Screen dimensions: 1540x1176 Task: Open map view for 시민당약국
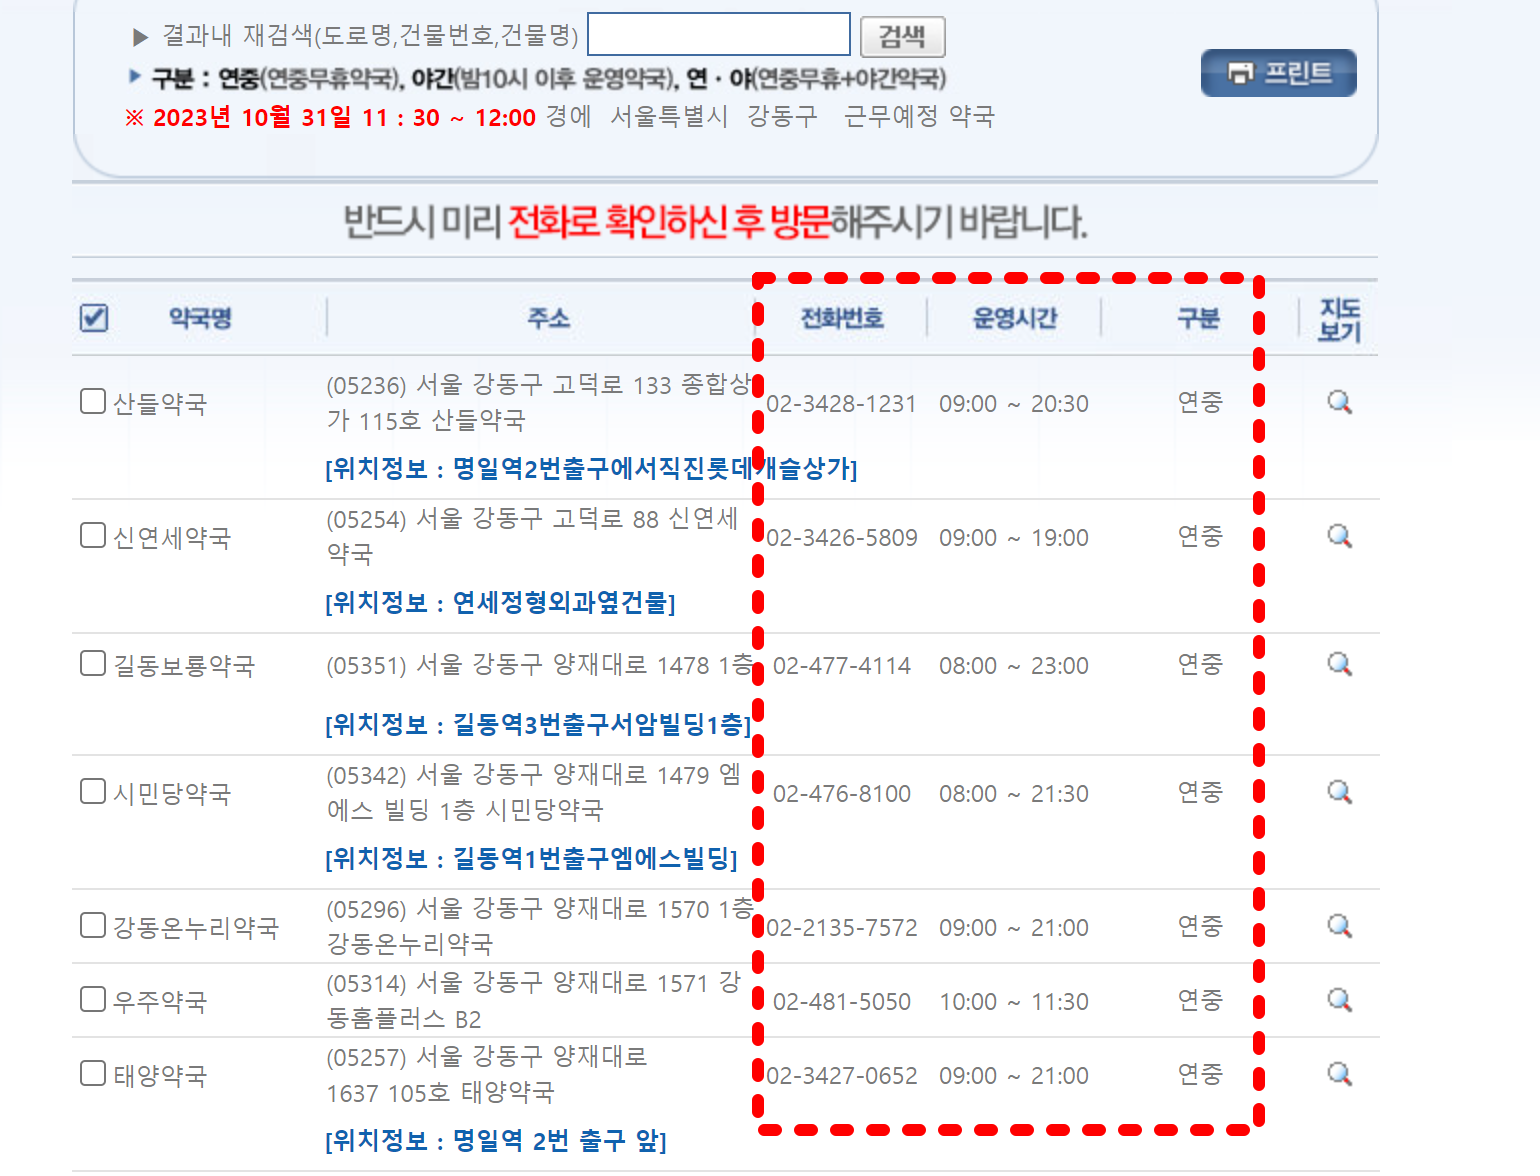1340,792
